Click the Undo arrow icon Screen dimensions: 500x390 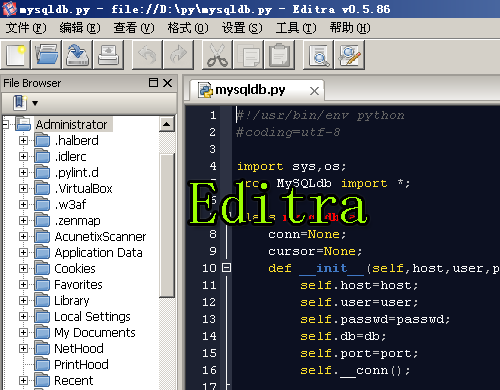(x=147, y=55)
